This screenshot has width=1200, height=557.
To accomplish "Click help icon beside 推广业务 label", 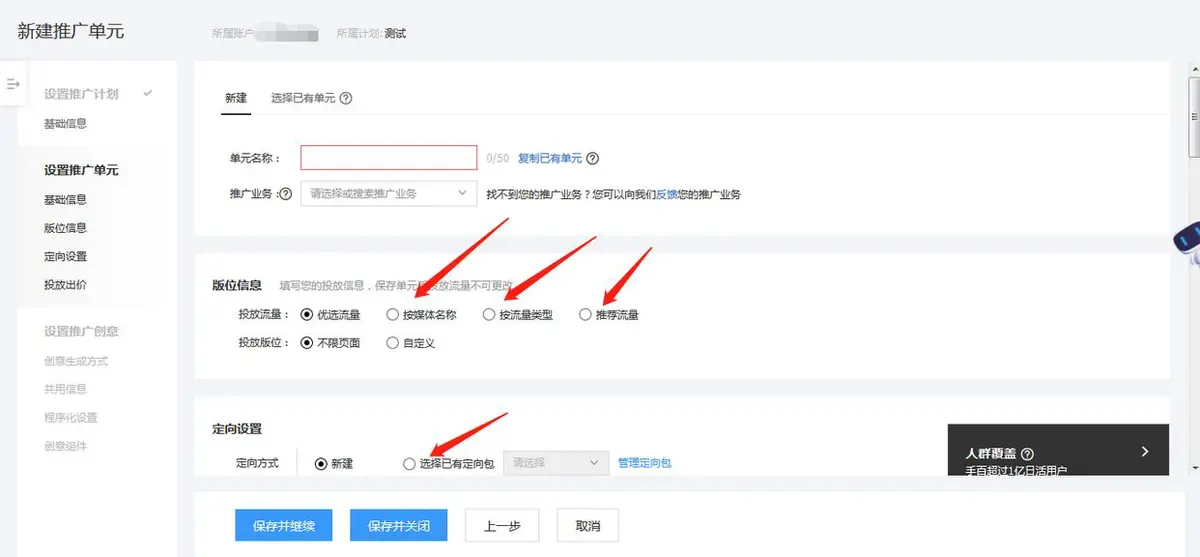I will pyautogui.click(x=285, y=194).
